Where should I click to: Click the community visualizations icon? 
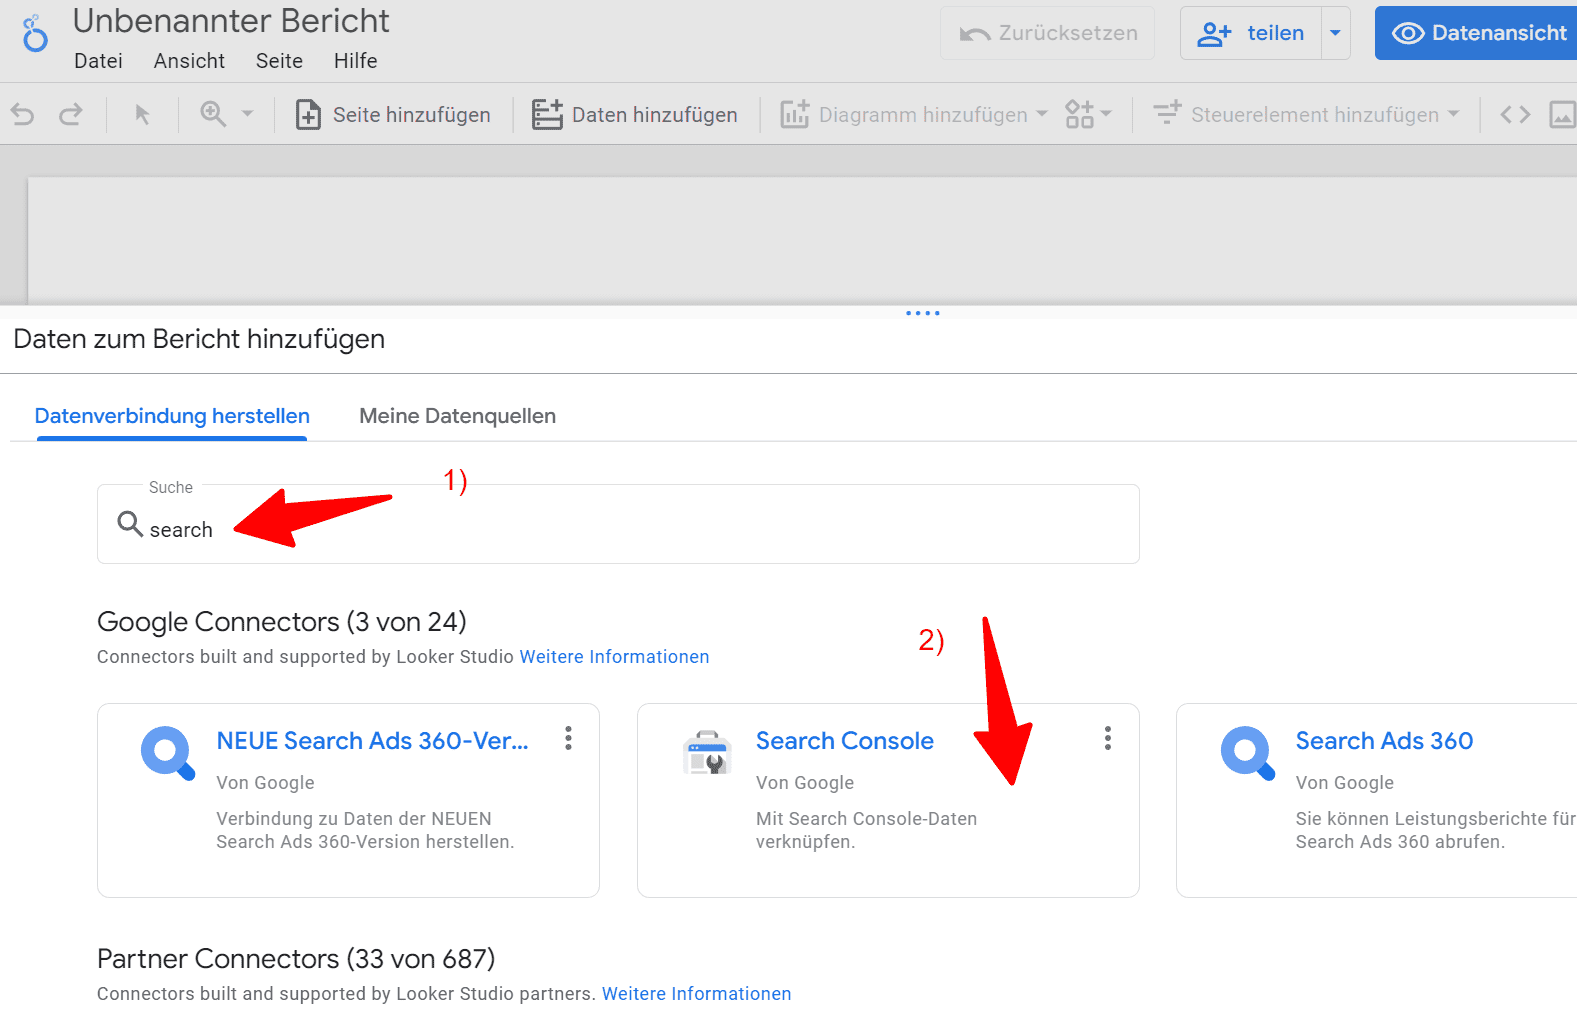pos(1079,114)
